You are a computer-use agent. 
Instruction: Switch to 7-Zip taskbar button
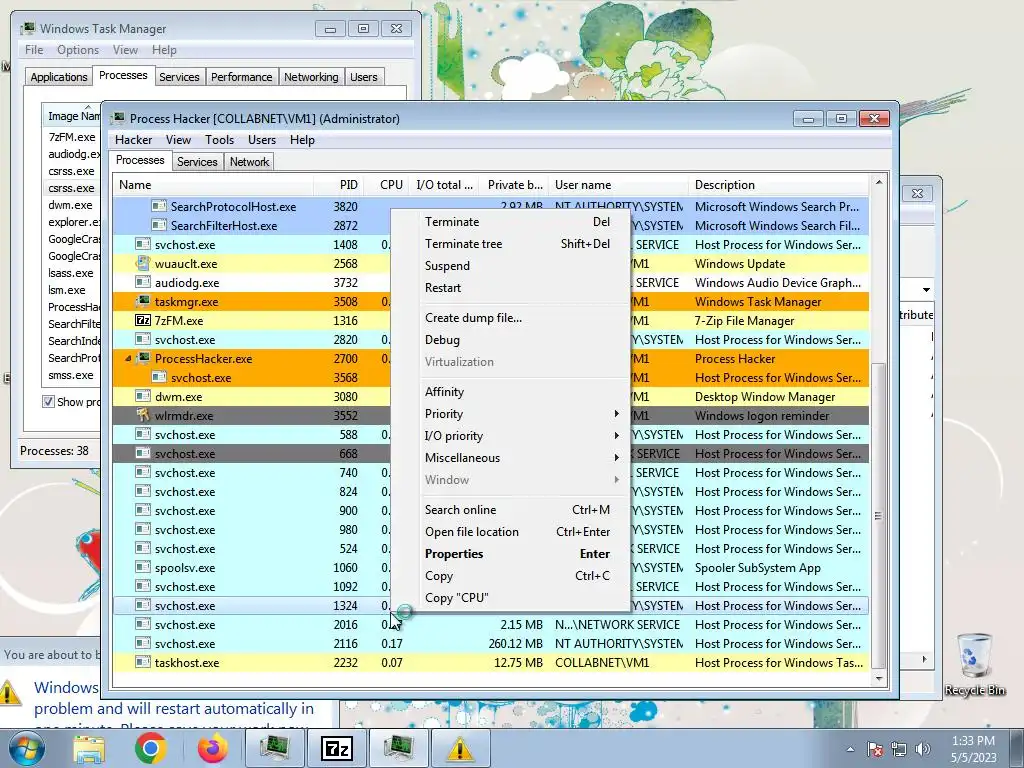[x=337, y=748]
